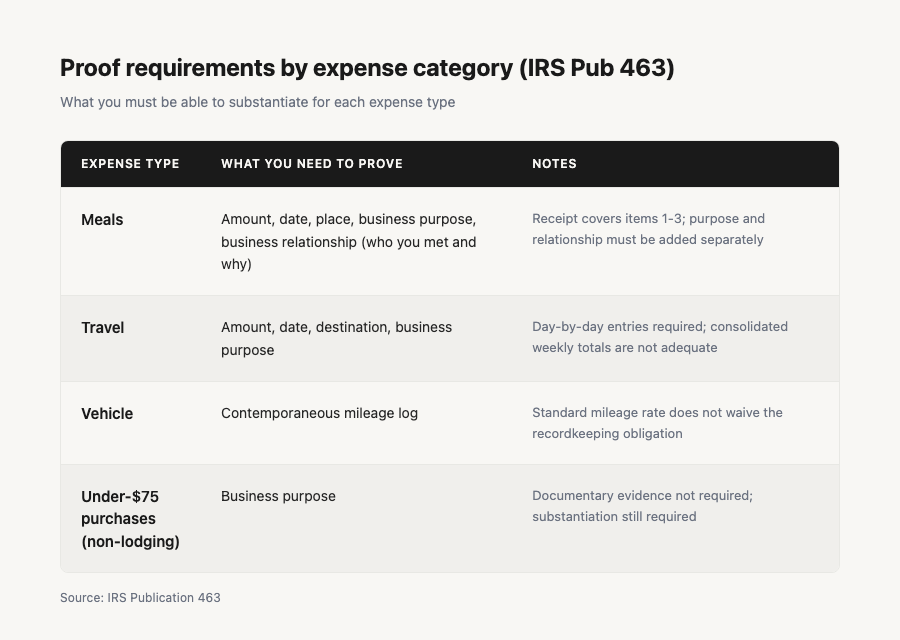900x640 pixels.
Task: Click the 'WHAT YOU NEED TO PROVE' column header
Action: 312,164
